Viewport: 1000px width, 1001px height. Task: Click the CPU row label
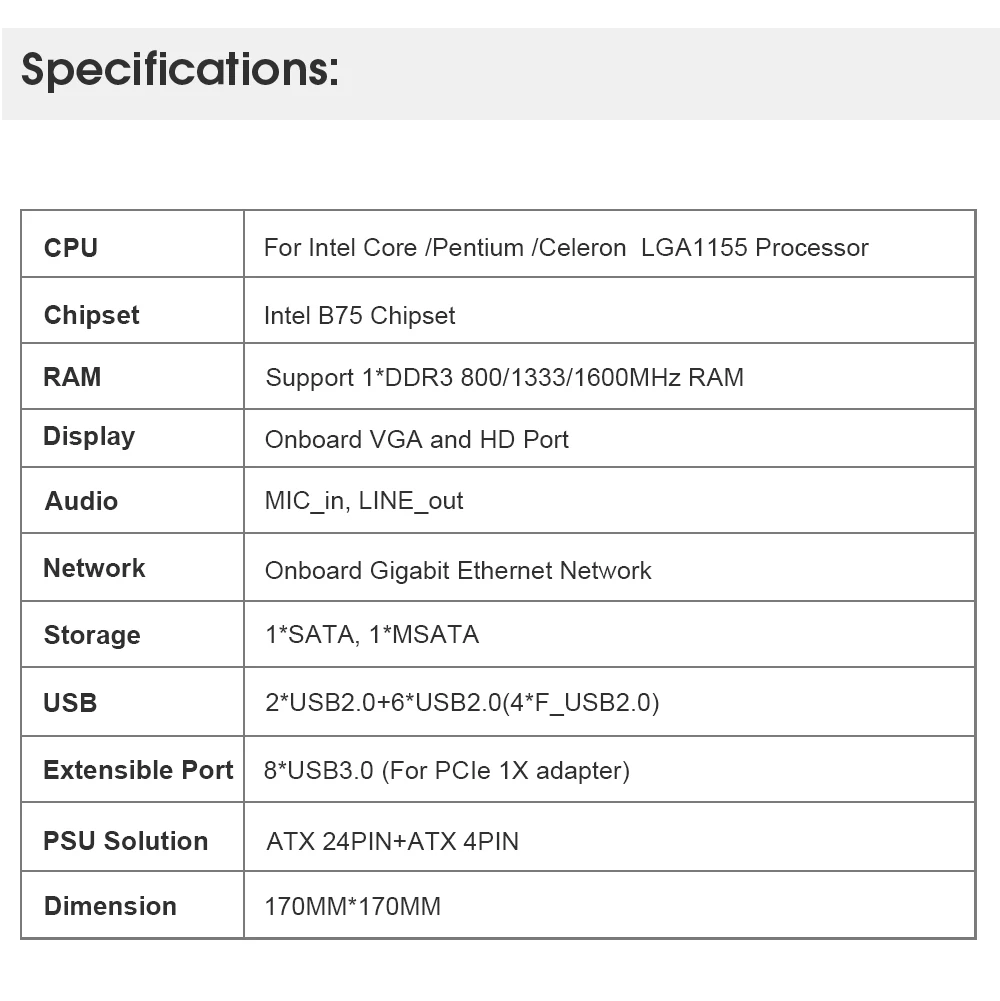[71, 248]
